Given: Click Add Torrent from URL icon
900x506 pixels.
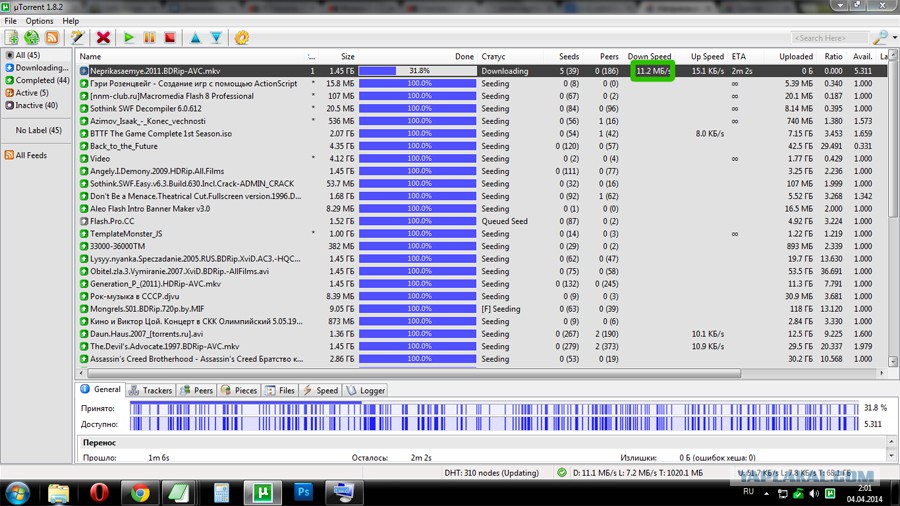Looking at the screenshot, I should [32, 38].
